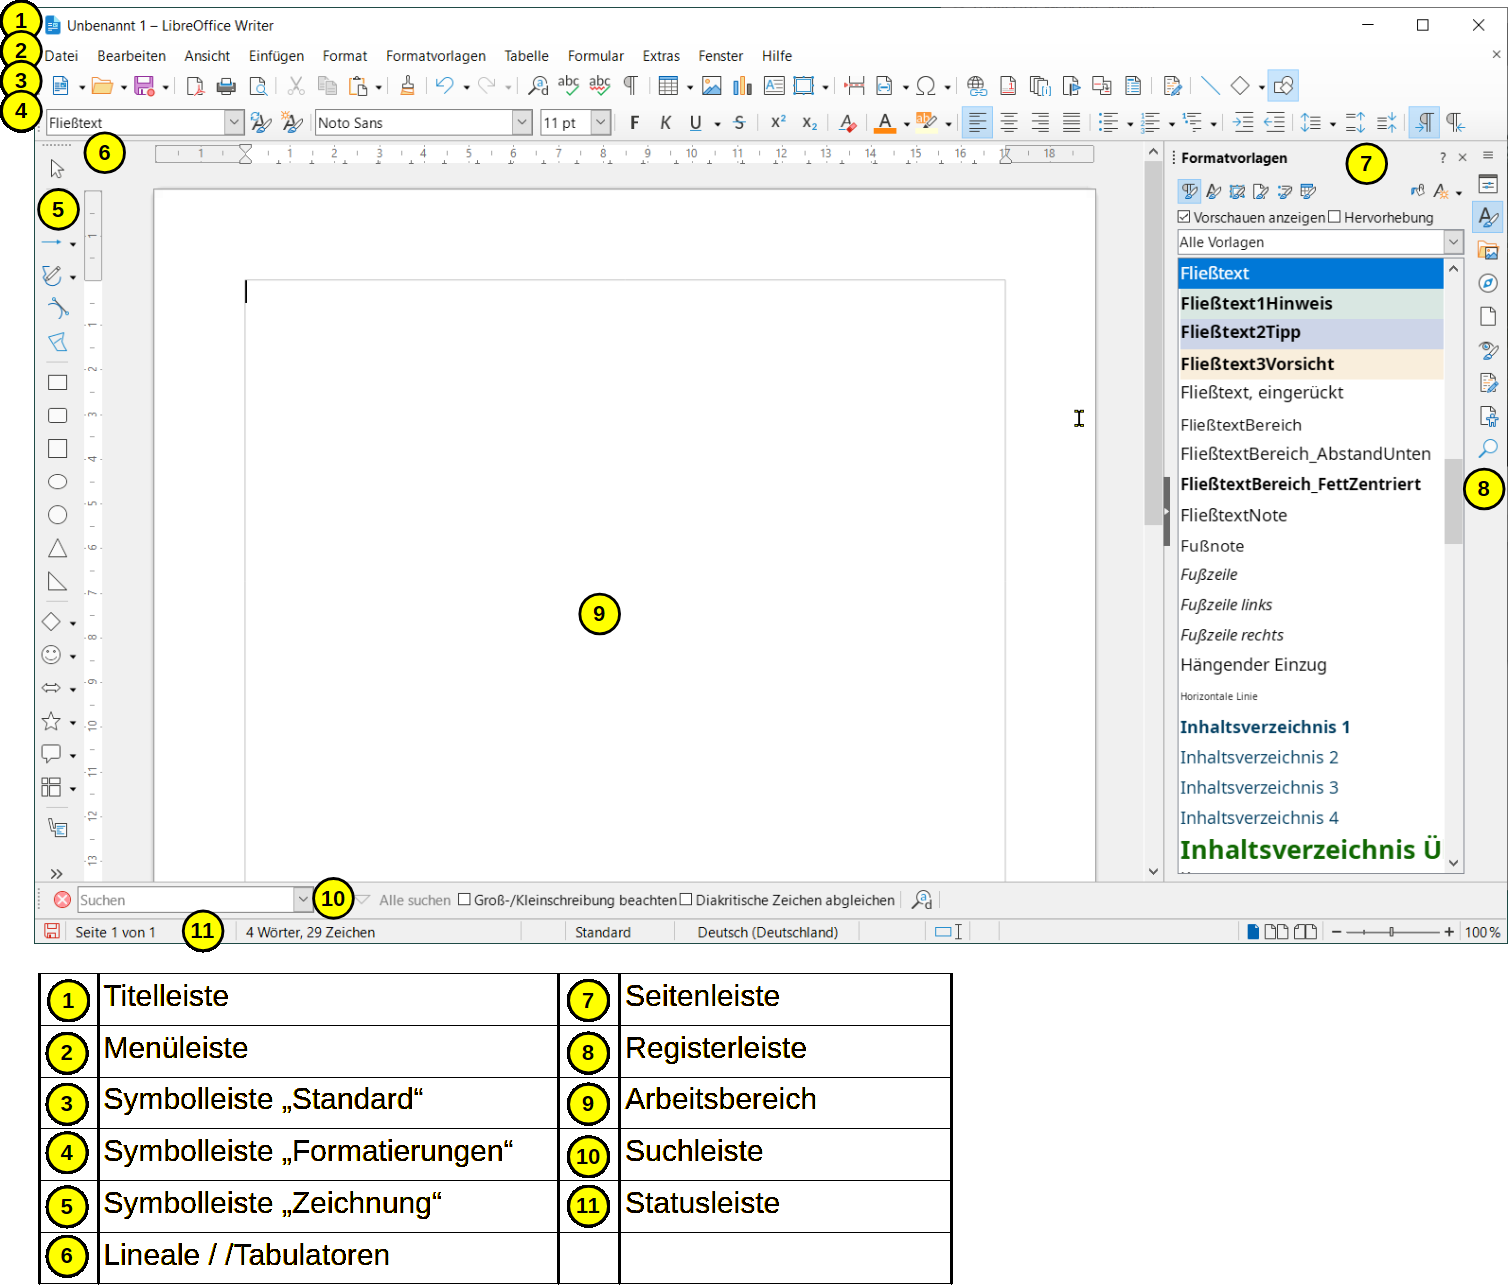The image size is (1509, 1285).
Task: Open the Gallery deck in sidebar tab bar
Action: pyautogui.click(x=1488, y=250)
